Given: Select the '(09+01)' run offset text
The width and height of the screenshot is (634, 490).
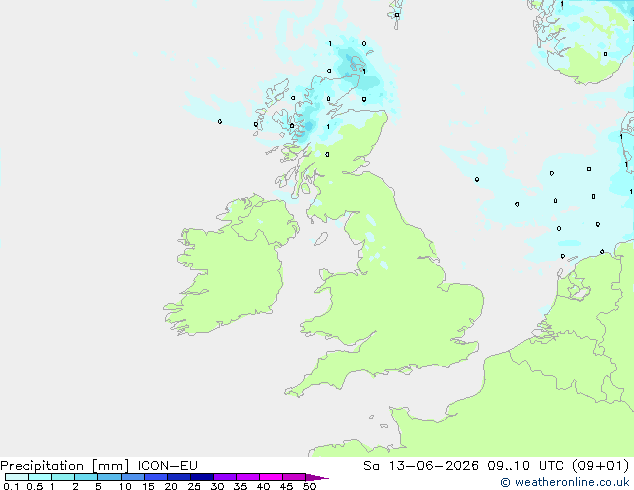Looking at the screenshot, I should tap(601, 466).
